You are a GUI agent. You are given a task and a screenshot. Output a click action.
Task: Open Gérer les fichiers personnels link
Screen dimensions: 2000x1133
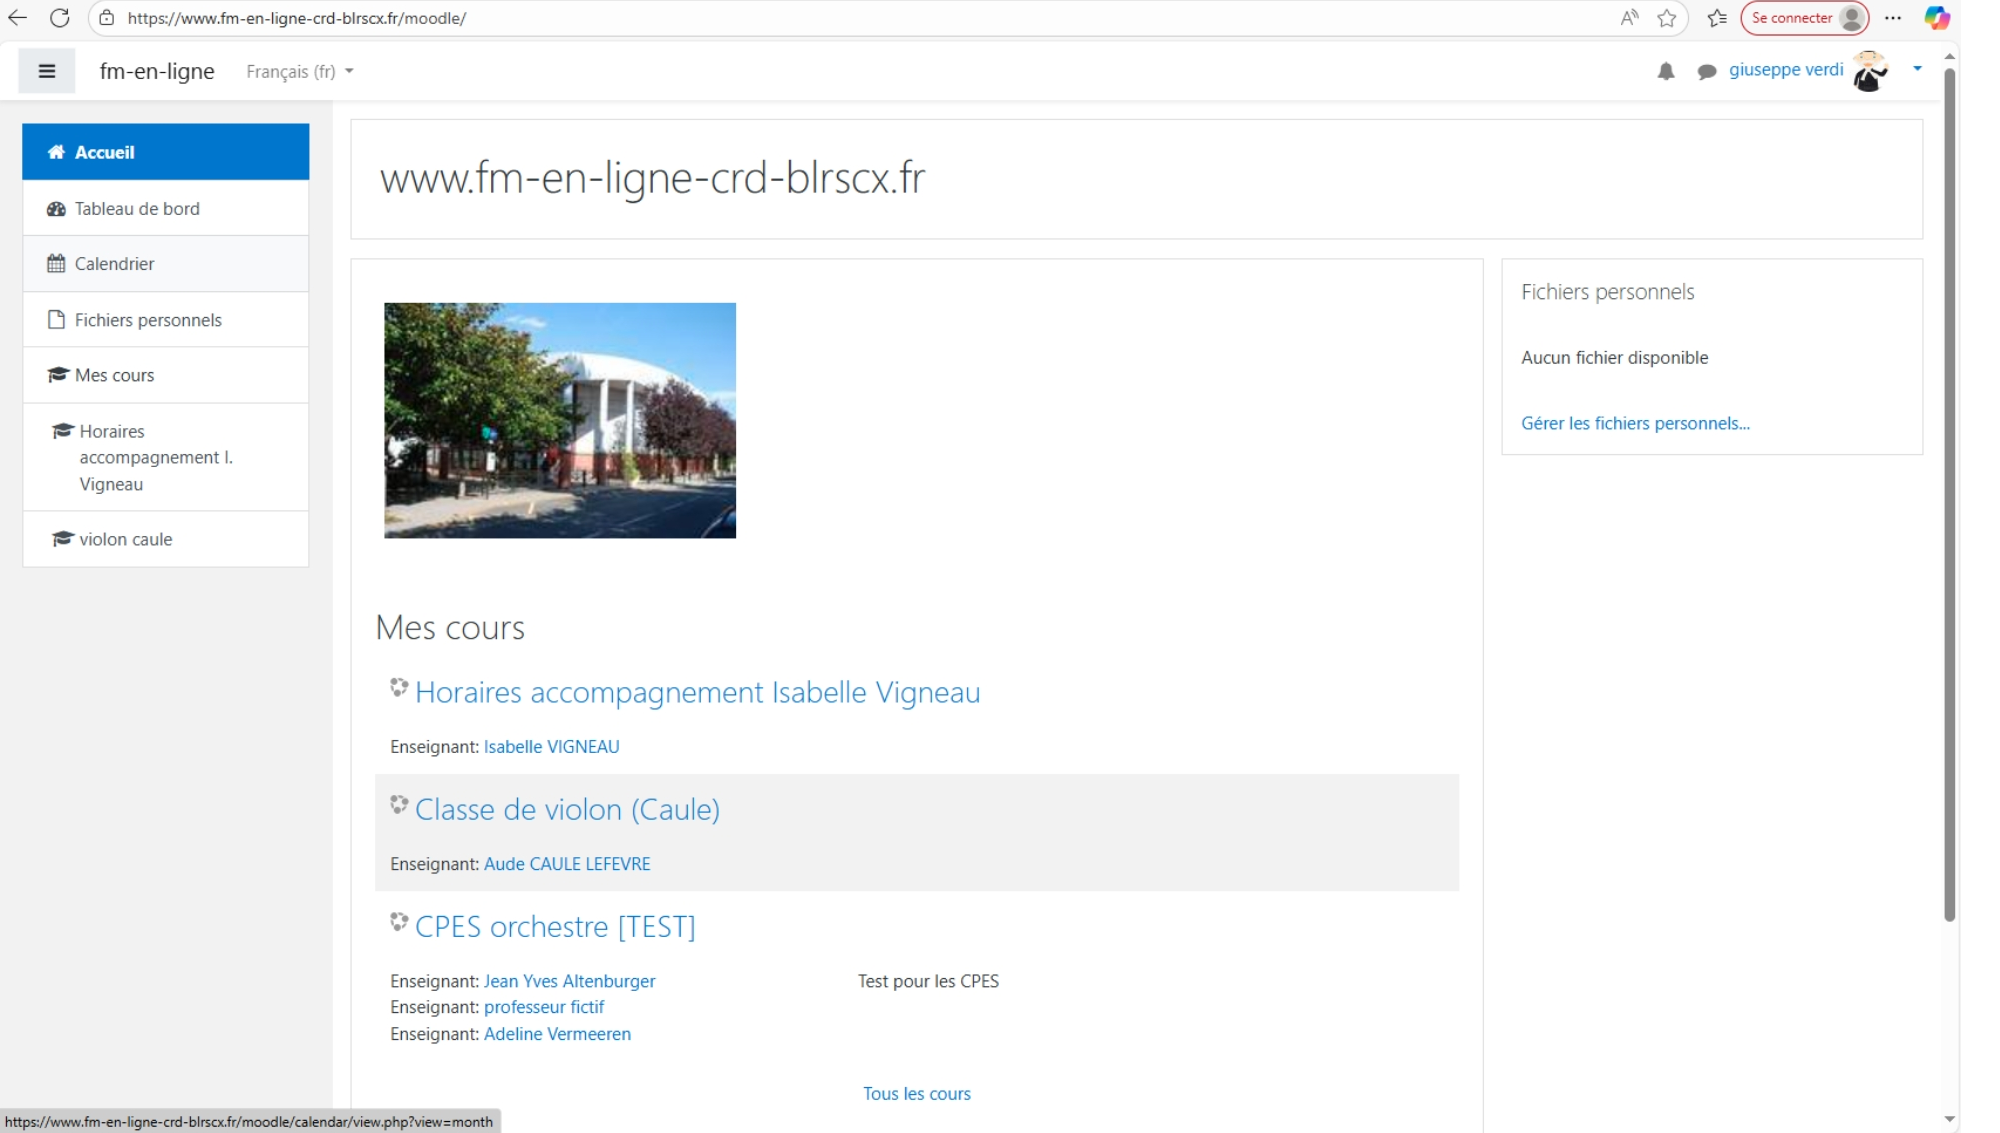pos(1634,423)
